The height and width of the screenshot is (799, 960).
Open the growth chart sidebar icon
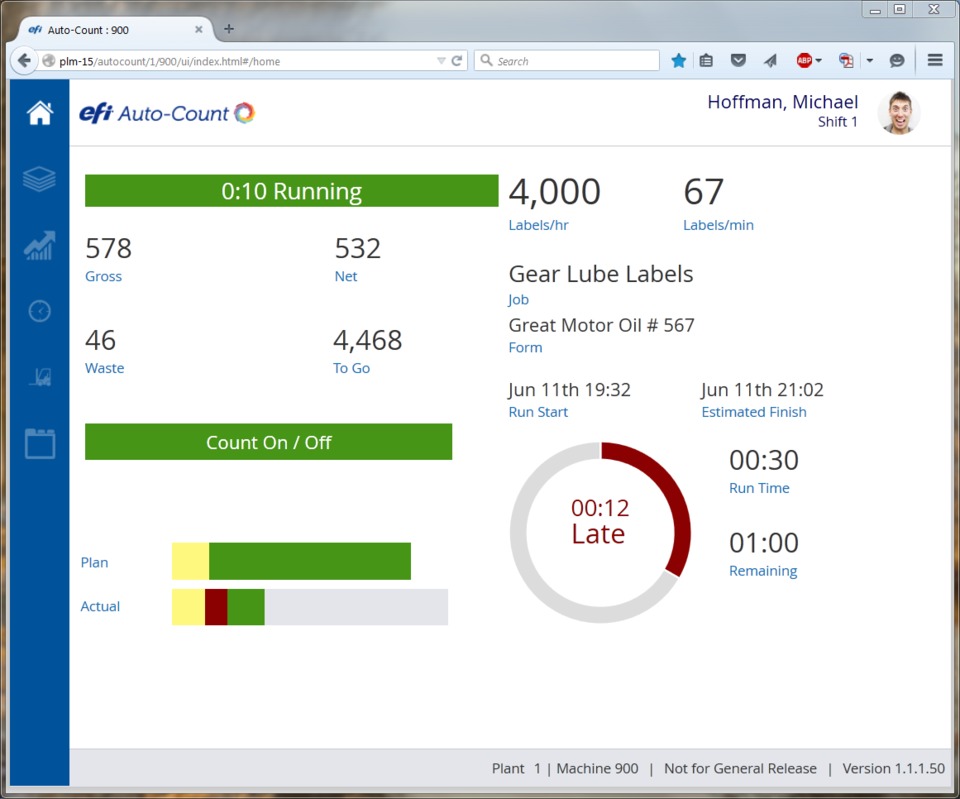(40, 246)
